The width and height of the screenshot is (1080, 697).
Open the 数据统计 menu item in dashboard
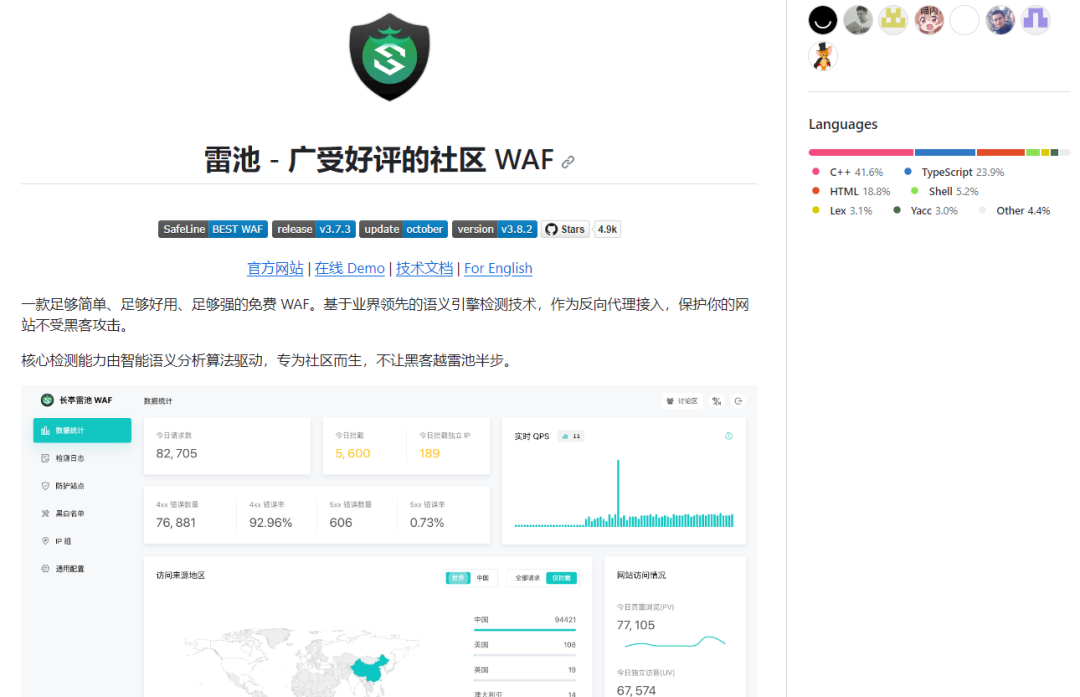(x=82, y=430)
